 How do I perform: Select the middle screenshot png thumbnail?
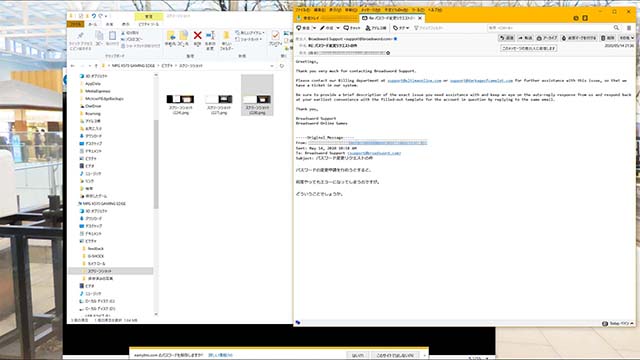tap(219, 104)
